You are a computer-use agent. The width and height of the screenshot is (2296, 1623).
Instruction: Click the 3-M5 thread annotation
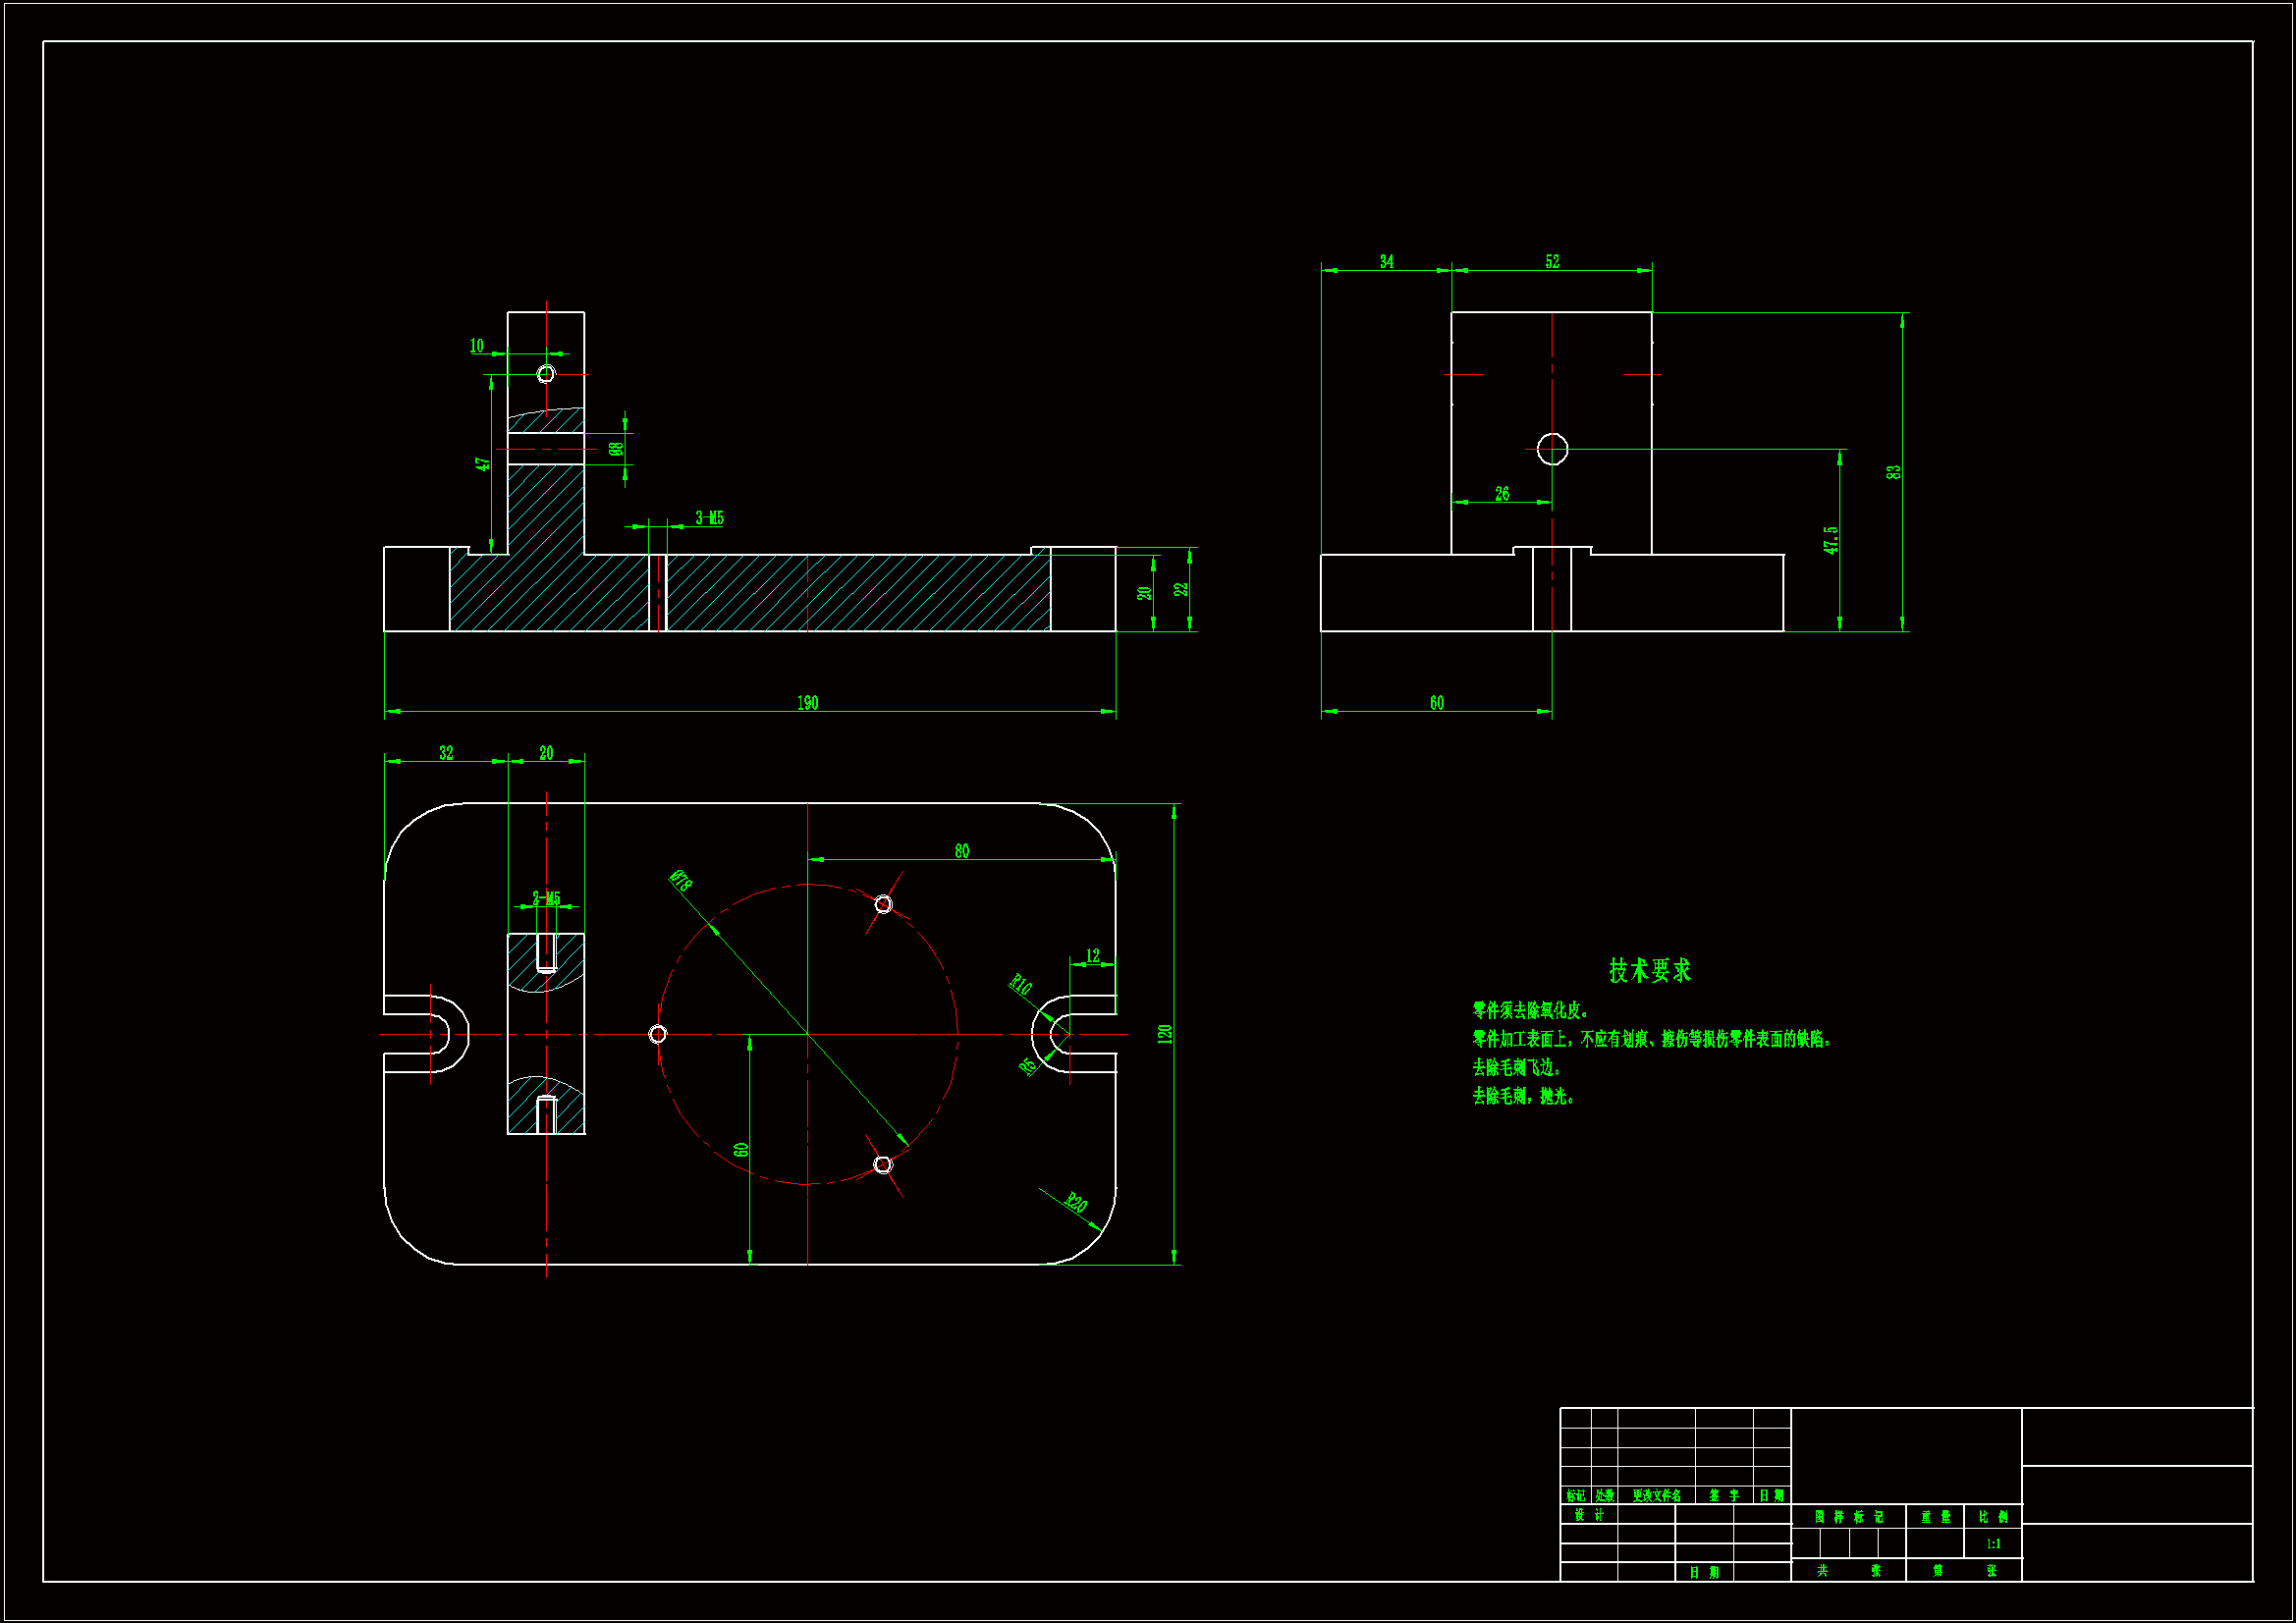coord(709,518)
